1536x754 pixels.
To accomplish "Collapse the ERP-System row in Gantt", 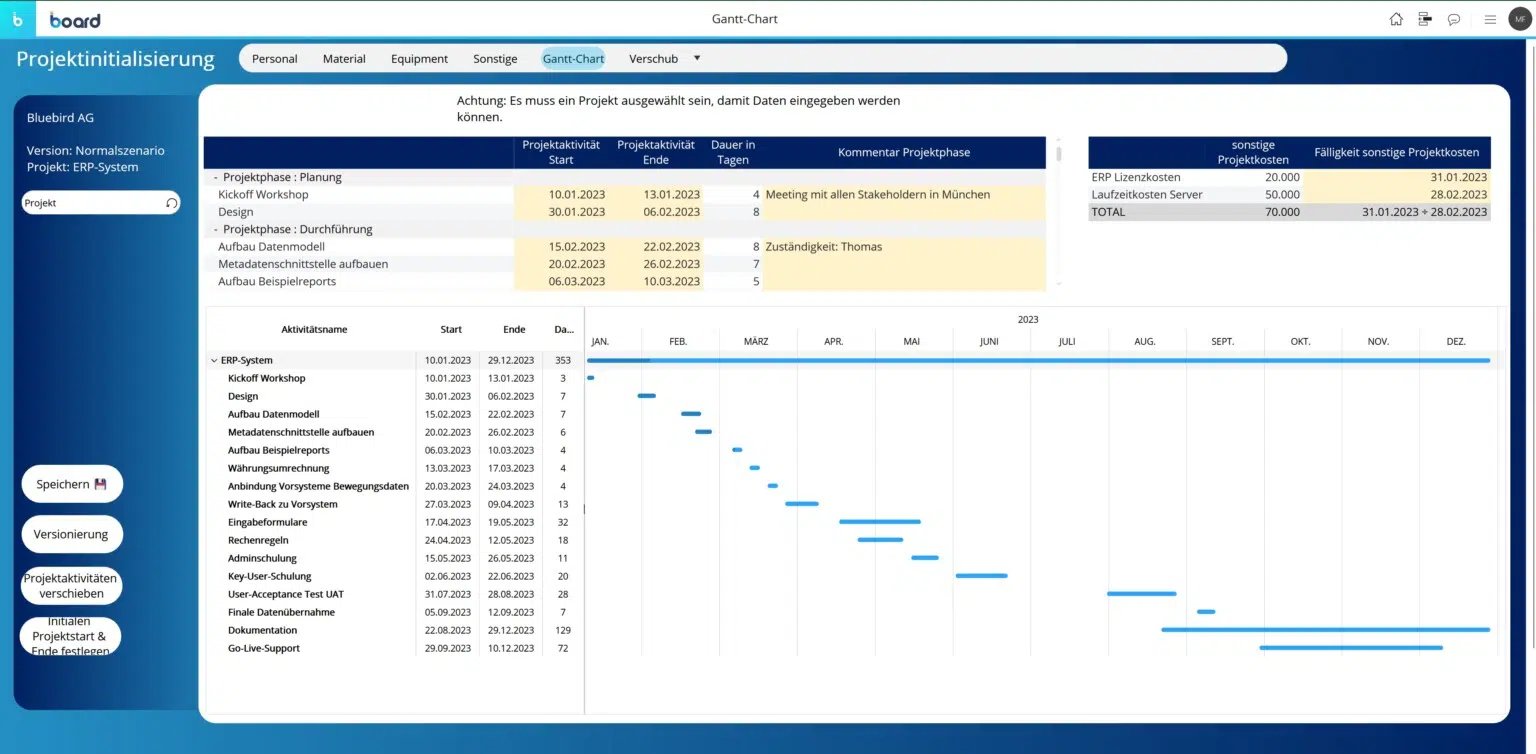I will 214,360.
